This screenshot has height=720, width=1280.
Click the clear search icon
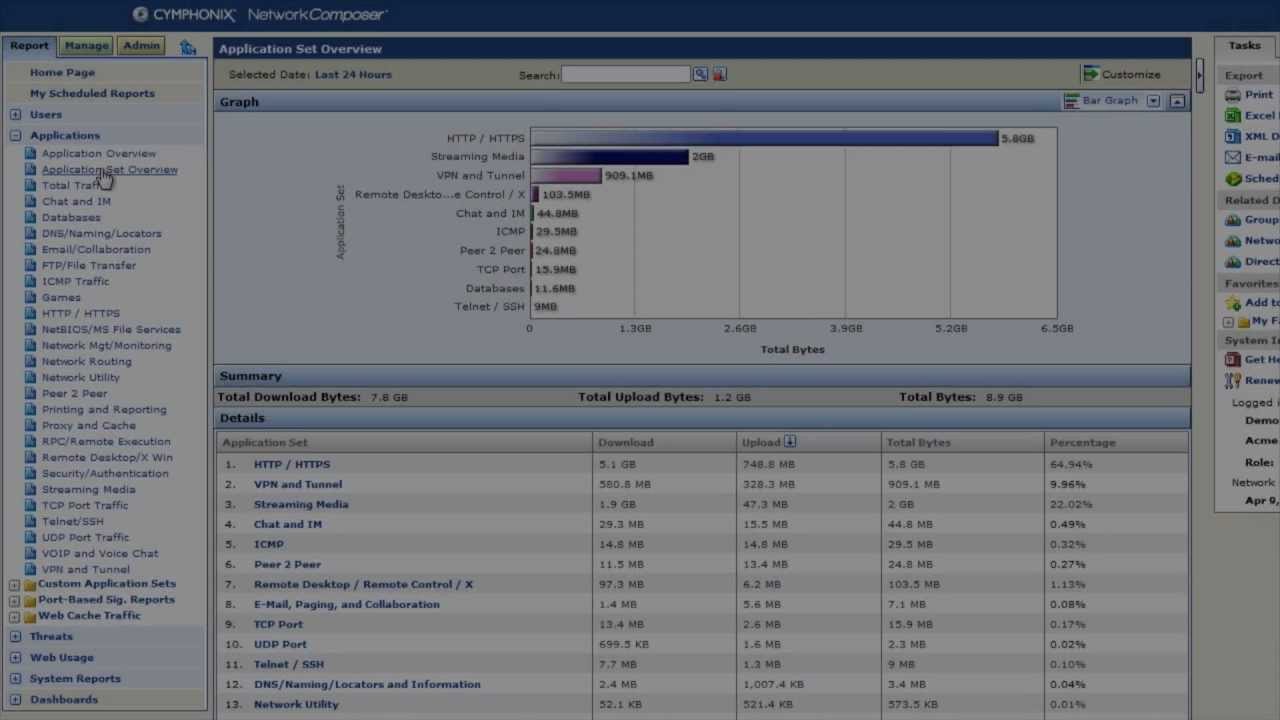[719, 74]
